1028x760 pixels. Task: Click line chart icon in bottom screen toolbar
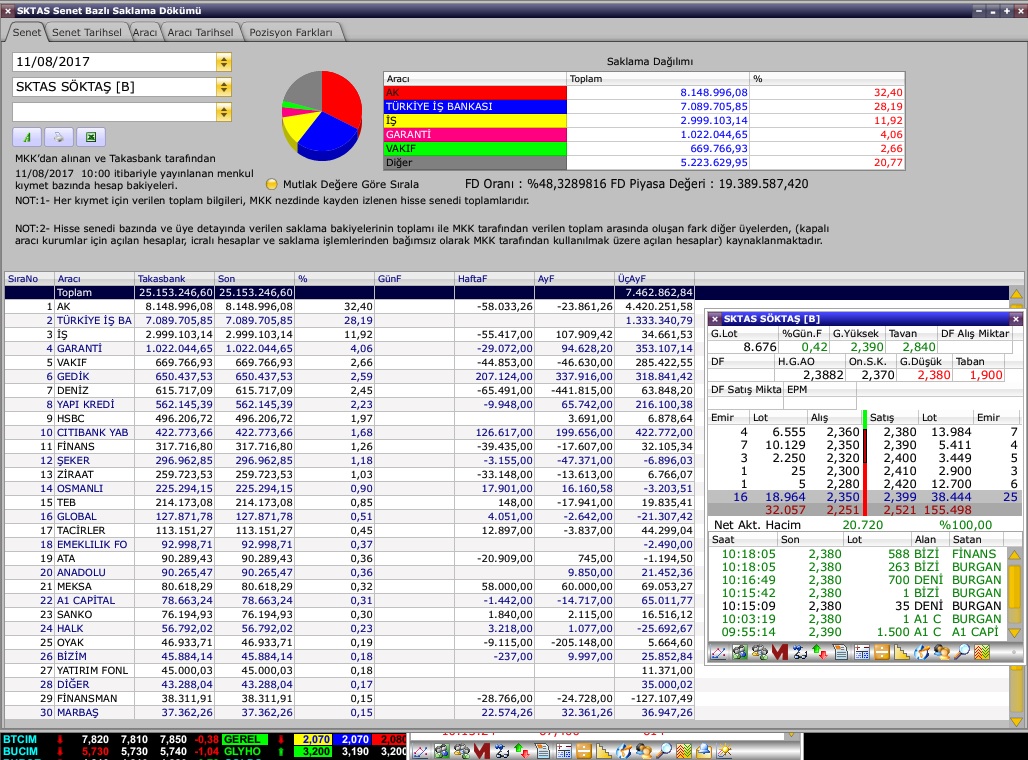click(x=420, y=751)
